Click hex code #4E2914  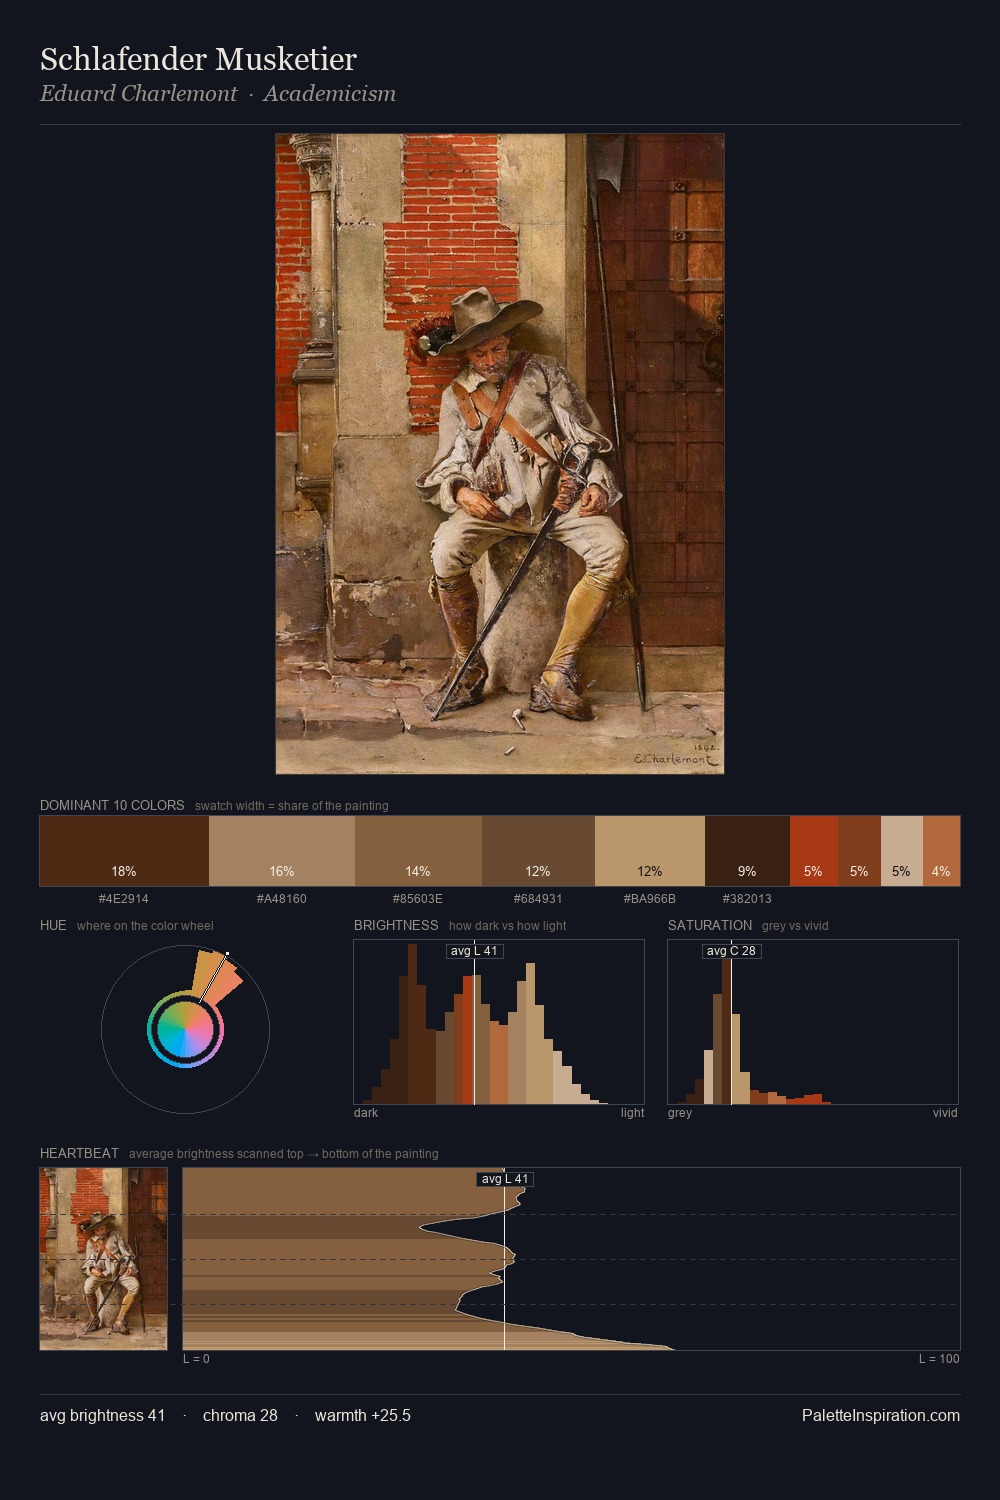[x=124, y=899]
